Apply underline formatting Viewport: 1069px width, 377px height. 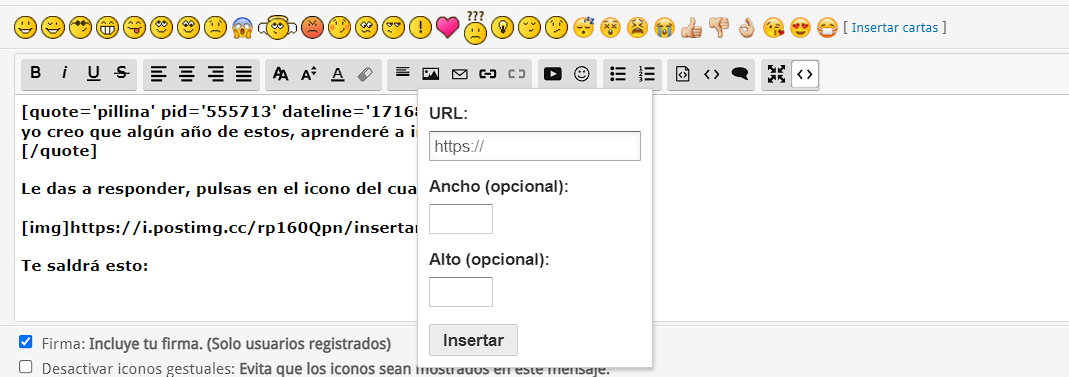point(93,74)
